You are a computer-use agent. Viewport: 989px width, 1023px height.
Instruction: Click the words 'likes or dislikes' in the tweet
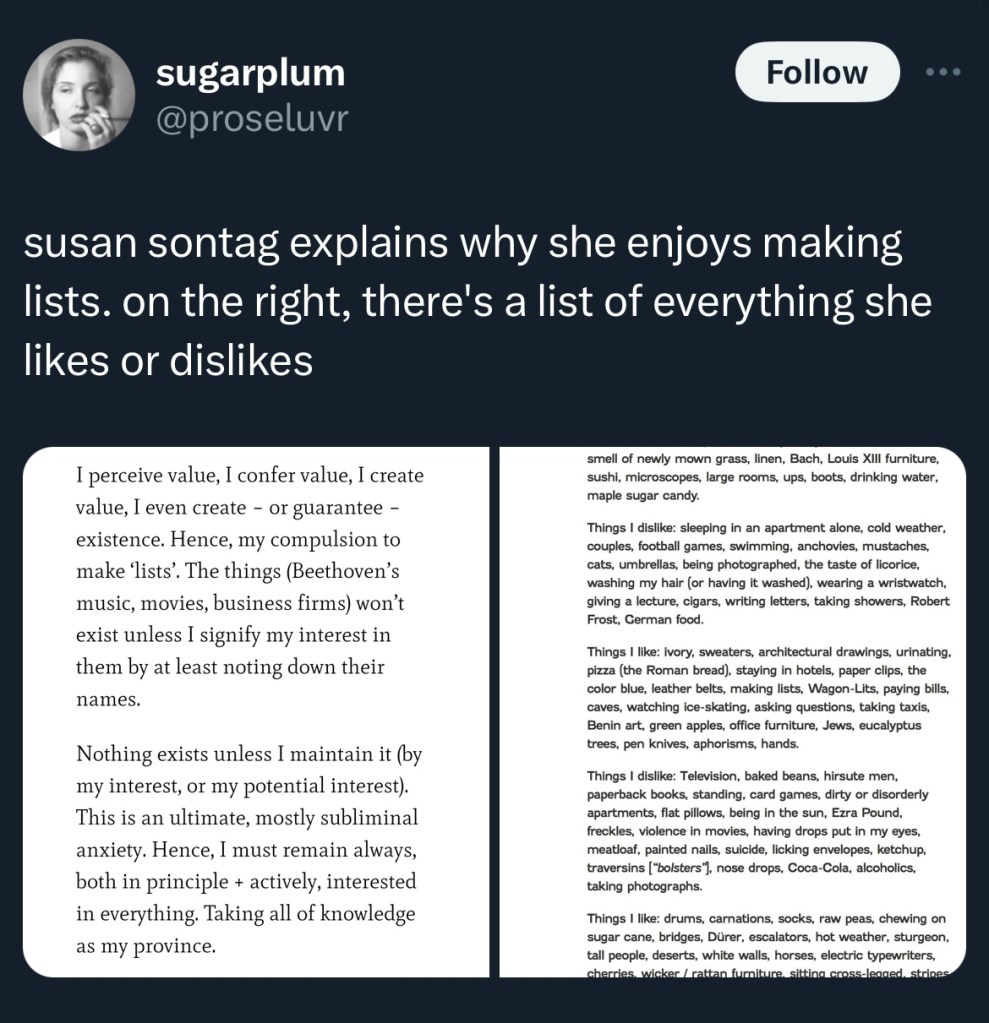tap(168, 360)
